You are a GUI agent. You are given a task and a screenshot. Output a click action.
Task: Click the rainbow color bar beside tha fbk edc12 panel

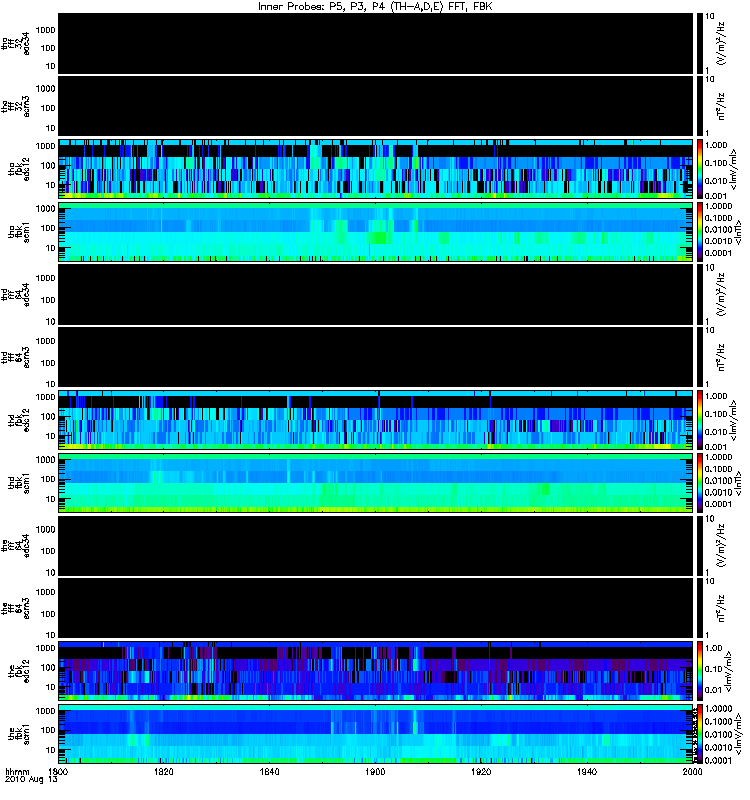pyautogui.click(x=701, y=169)
